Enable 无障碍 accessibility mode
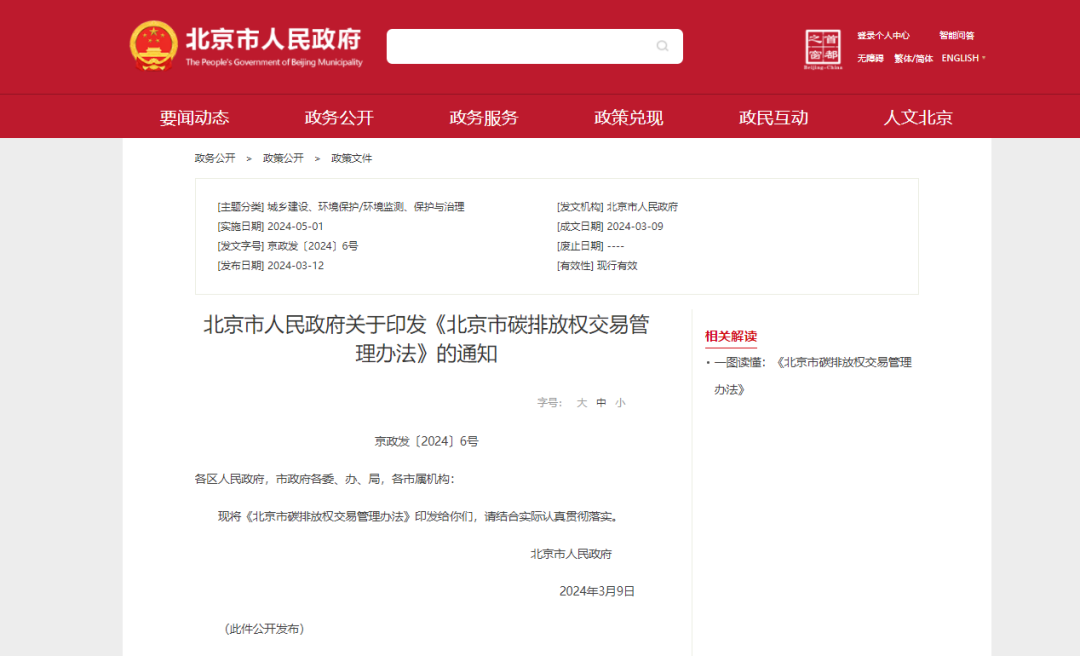 [x=870, y=58]
